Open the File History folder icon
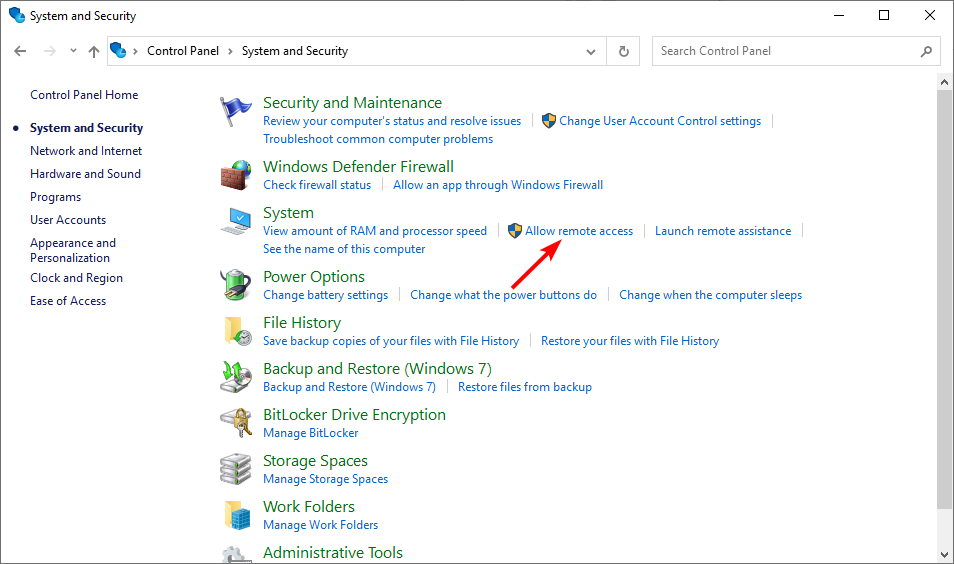The width and height of the screenshot is (954, 564). (x=237, y=331)
